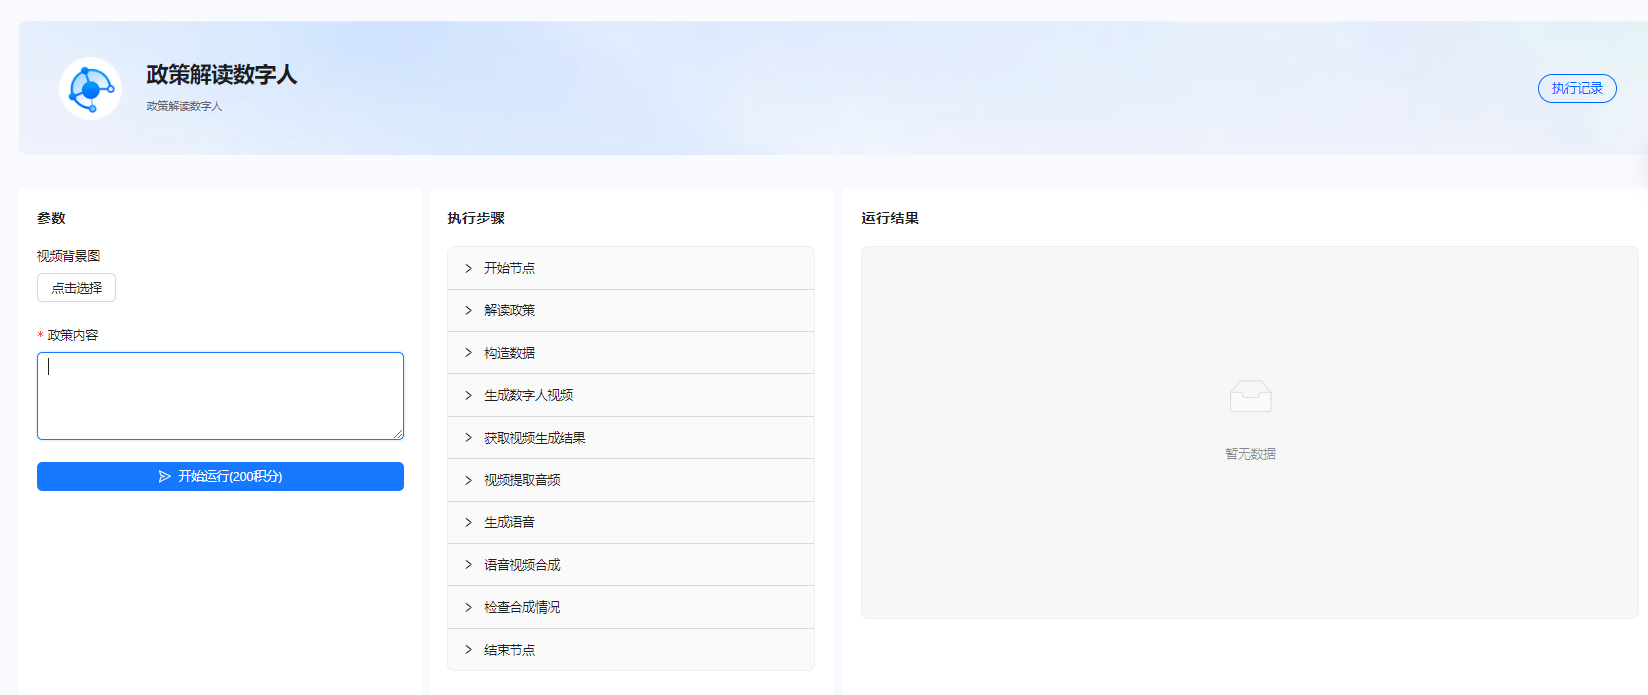Click the 政策解读数字人 app logo icon
This screenshot has width=1648, height=695.
coord(90,89)
